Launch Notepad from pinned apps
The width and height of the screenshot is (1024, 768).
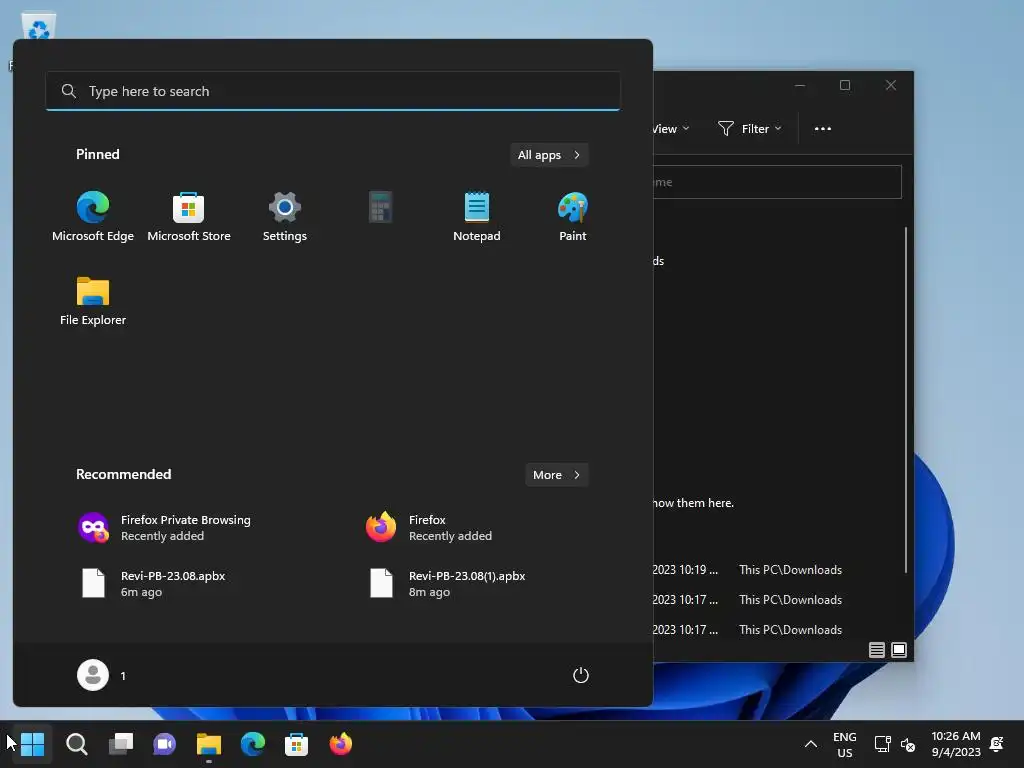point(477,217)
